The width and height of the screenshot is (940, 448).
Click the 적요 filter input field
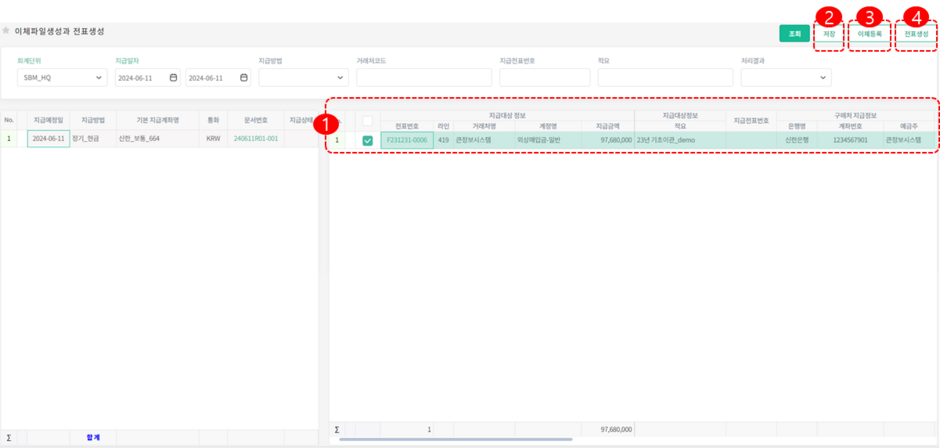click(658, 78)
